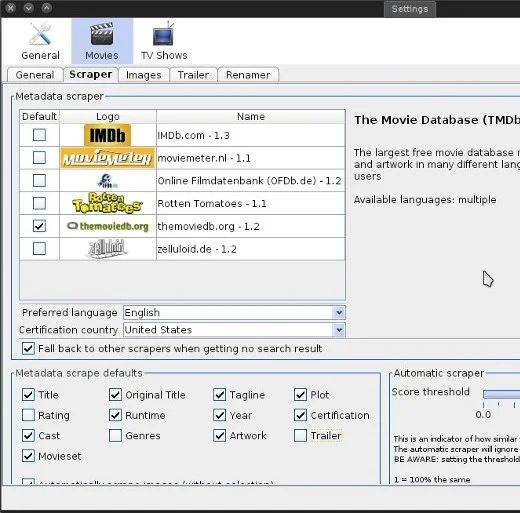Click the themoviedb.org logo
520x513 pixels.
point(107,226)
